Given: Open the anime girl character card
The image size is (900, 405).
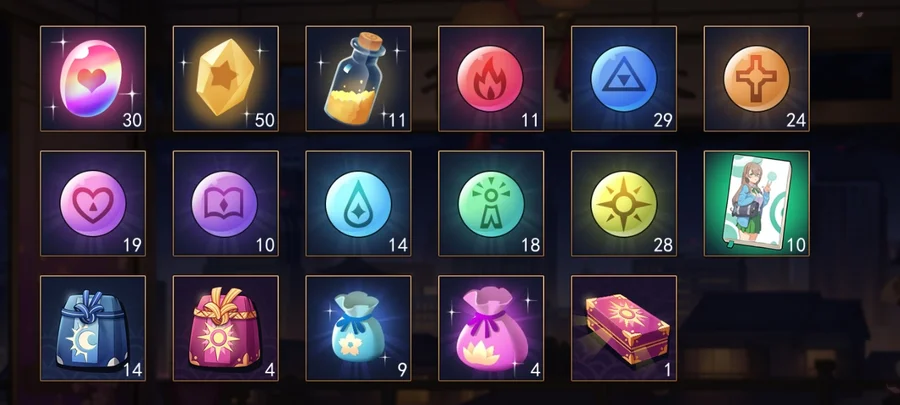Looking at the screenshot, I should (x=757, y=204).
